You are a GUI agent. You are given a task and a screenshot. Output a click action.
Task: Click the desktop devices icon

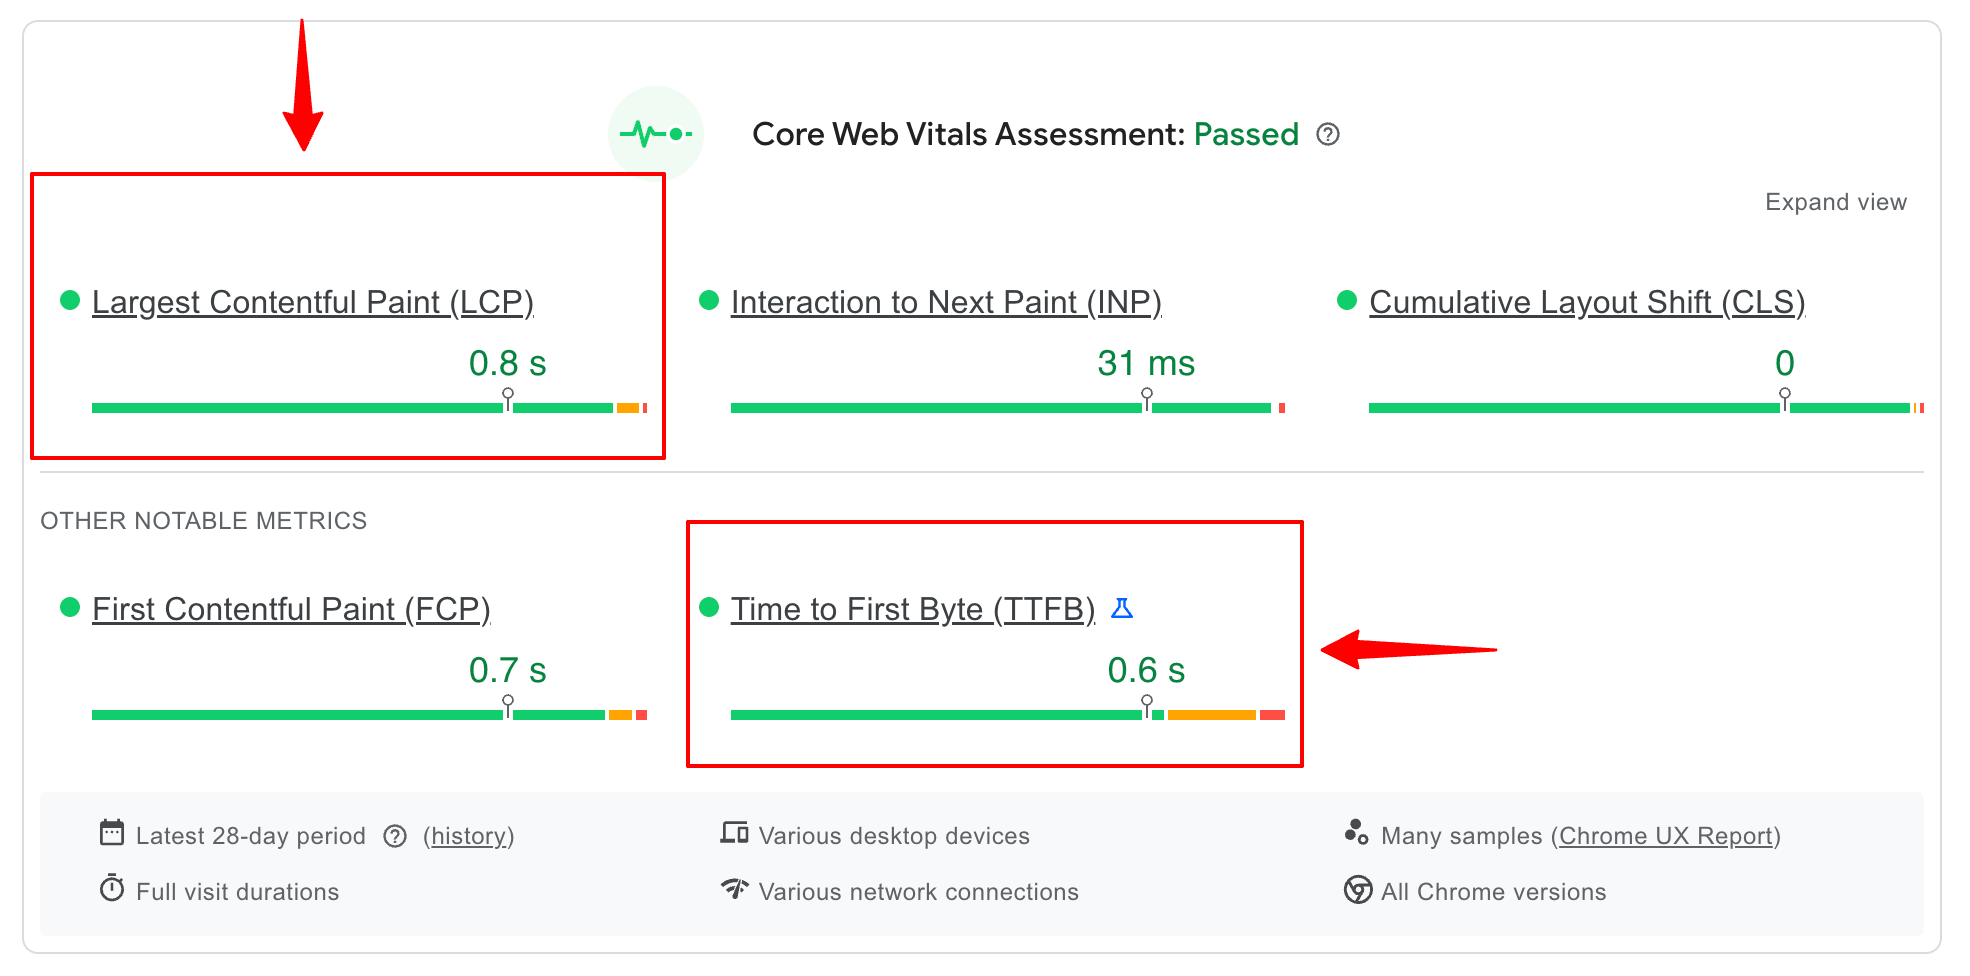click(x=733, y=833)
